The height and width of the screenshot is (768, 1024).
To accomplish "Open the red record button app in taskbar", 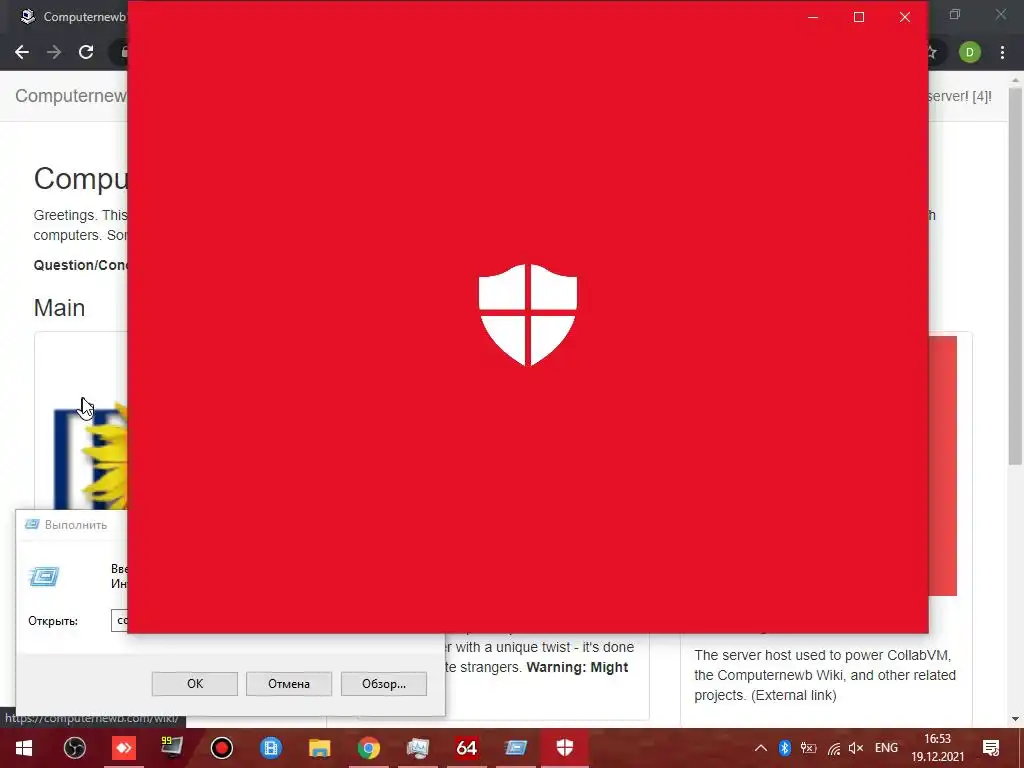I will 222,748.
